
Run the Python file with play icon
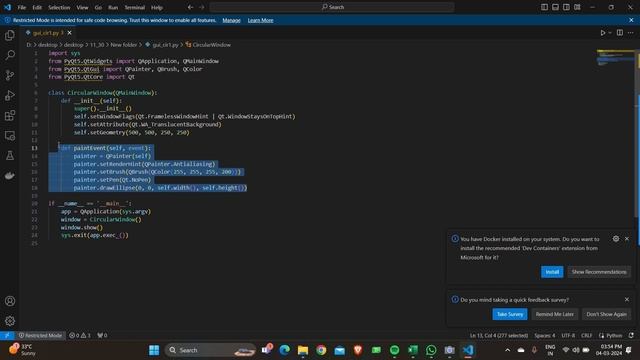602,33
